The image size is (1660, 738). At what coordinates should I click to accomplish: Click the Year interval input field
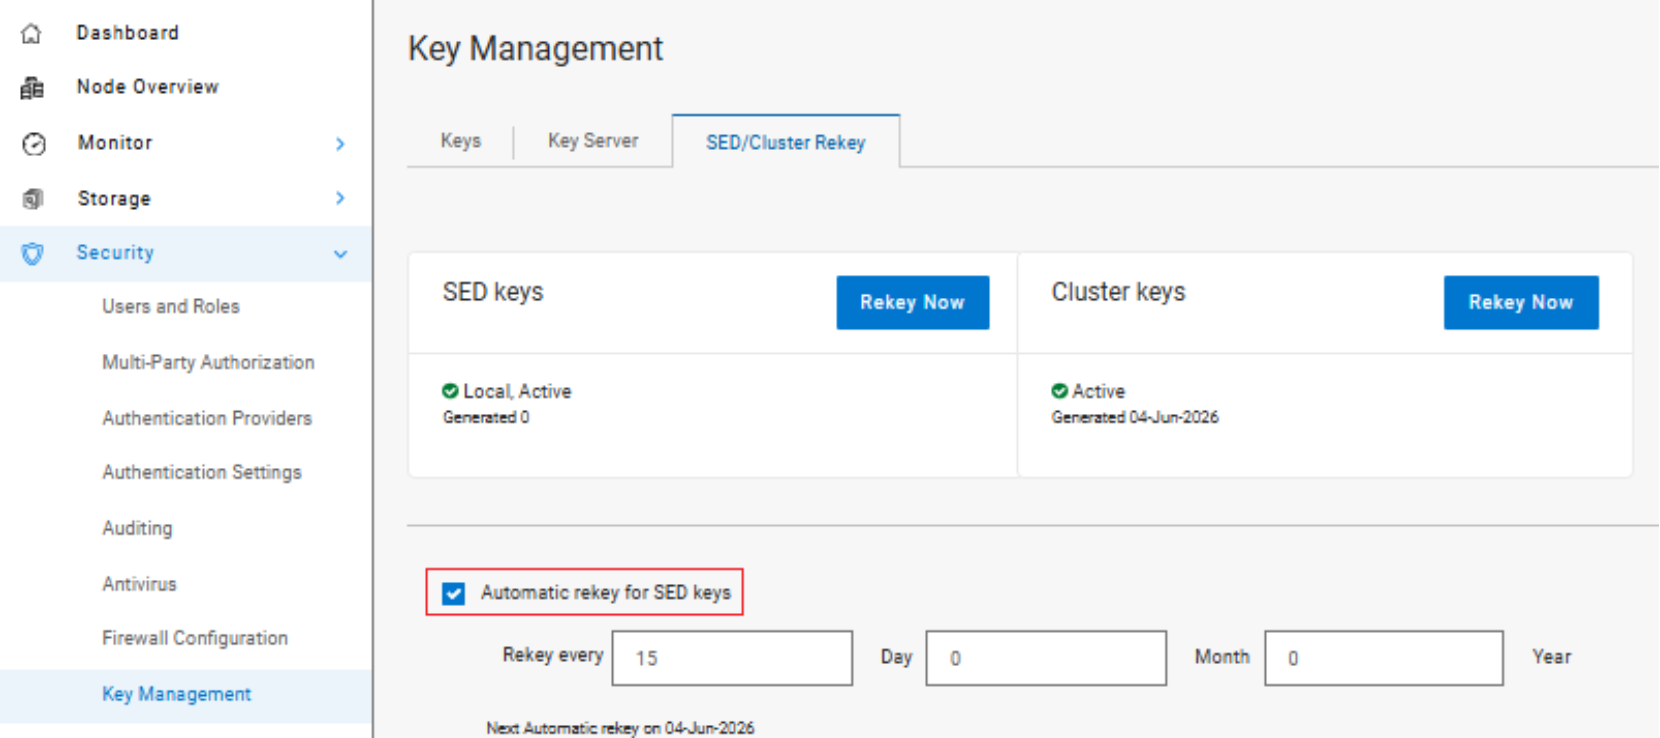click(1384, 658)
